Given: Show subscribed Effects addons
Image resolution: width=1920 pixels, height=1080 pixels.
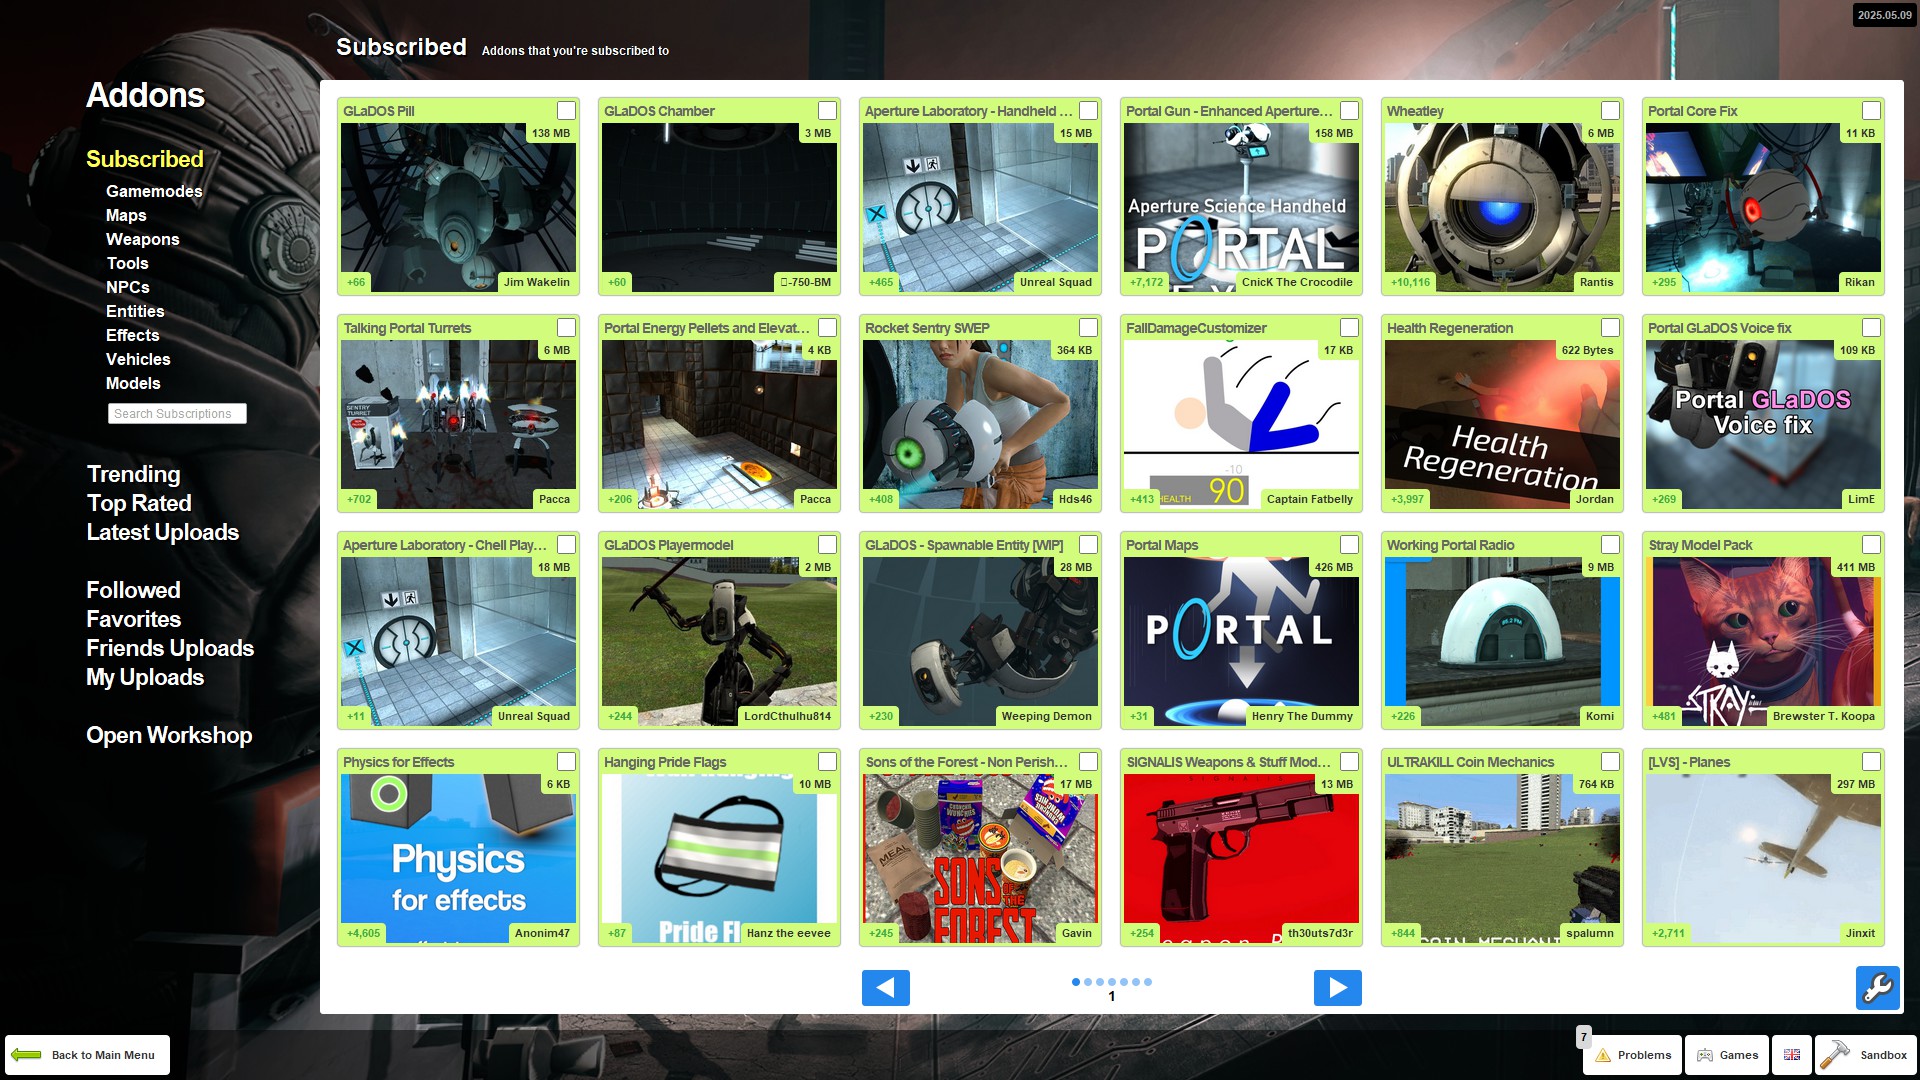Looking at the screenshot, I should point(133,335).
